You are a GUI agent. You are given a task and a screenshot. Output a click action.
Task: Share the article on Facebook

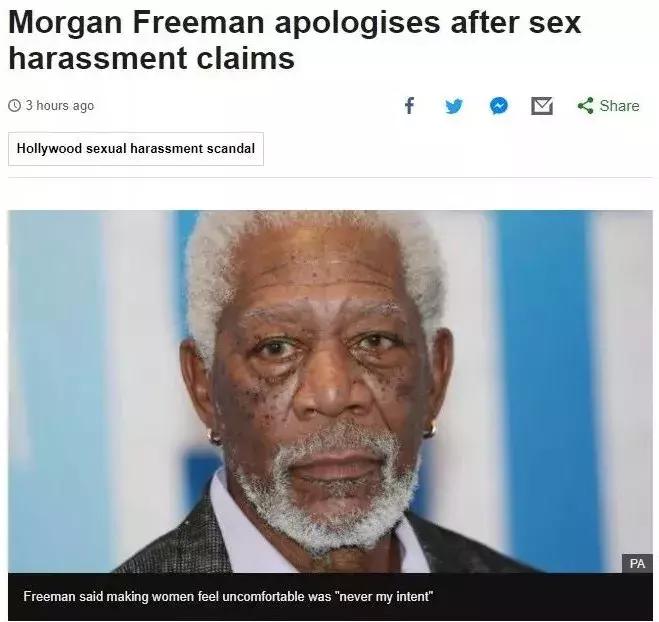(409, 105)
